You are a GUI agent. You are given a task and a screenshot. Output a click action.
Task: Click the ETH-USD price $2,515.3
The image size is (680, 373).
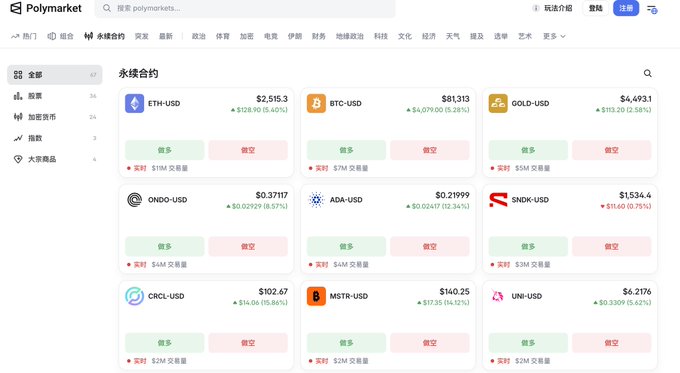[x=272, y=99]
